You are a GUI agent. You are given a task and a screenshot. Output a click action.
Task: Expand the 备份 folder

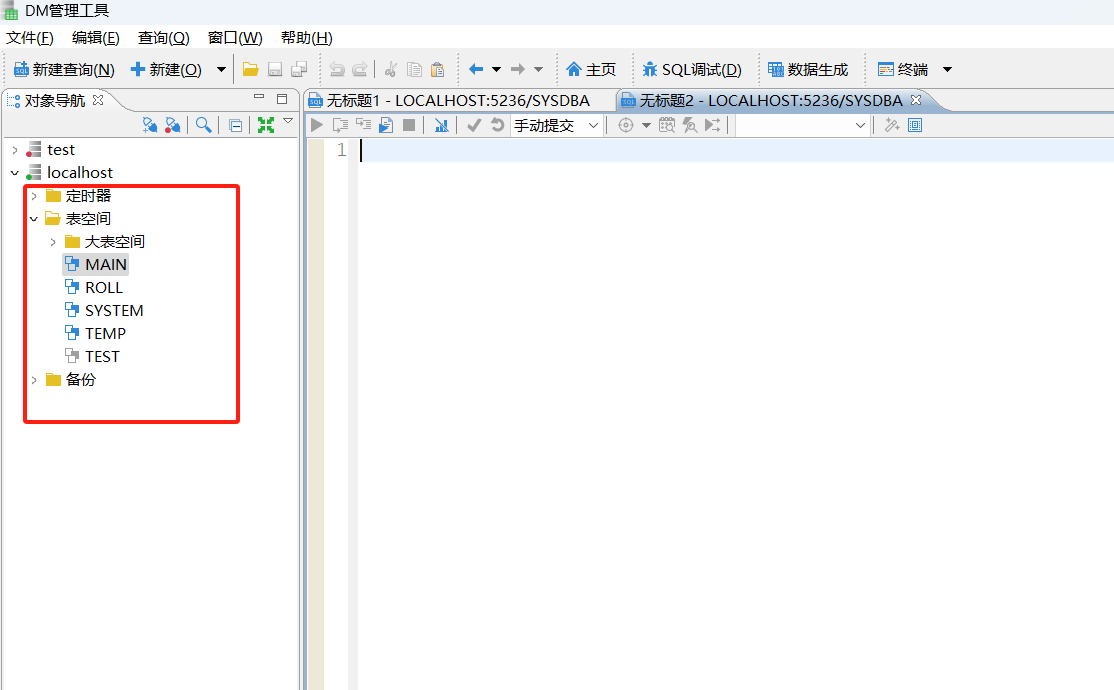point(34,380)
